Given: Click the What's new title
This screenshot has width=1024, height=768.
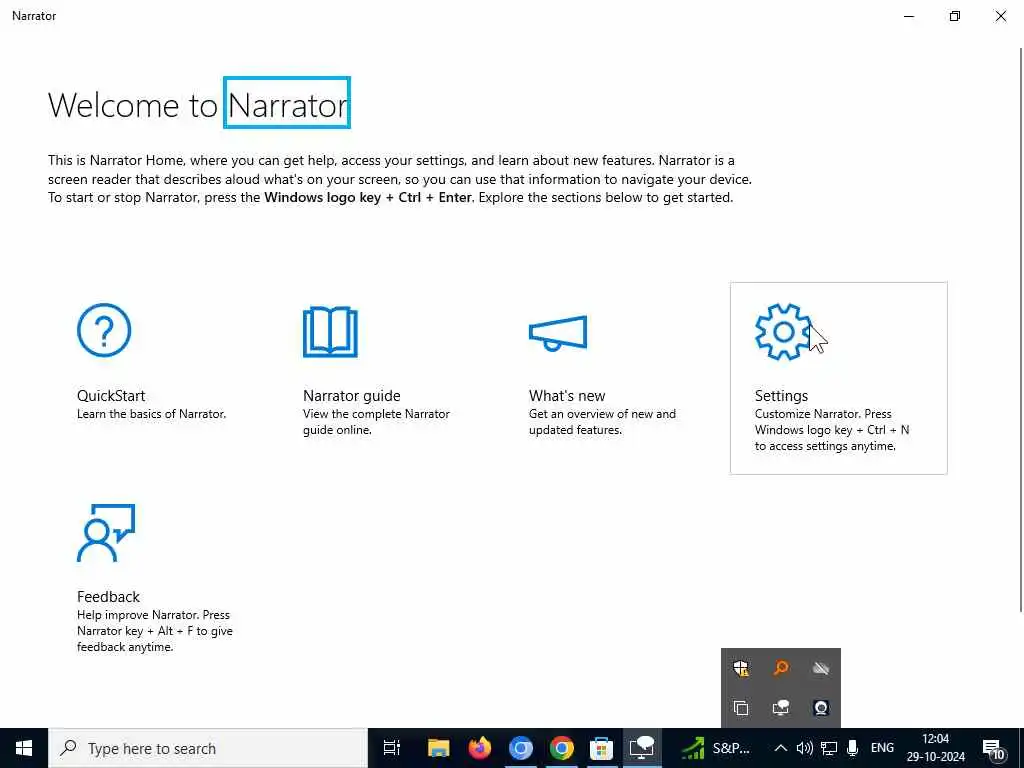Looking at the screenshot, I should [567, 396].
